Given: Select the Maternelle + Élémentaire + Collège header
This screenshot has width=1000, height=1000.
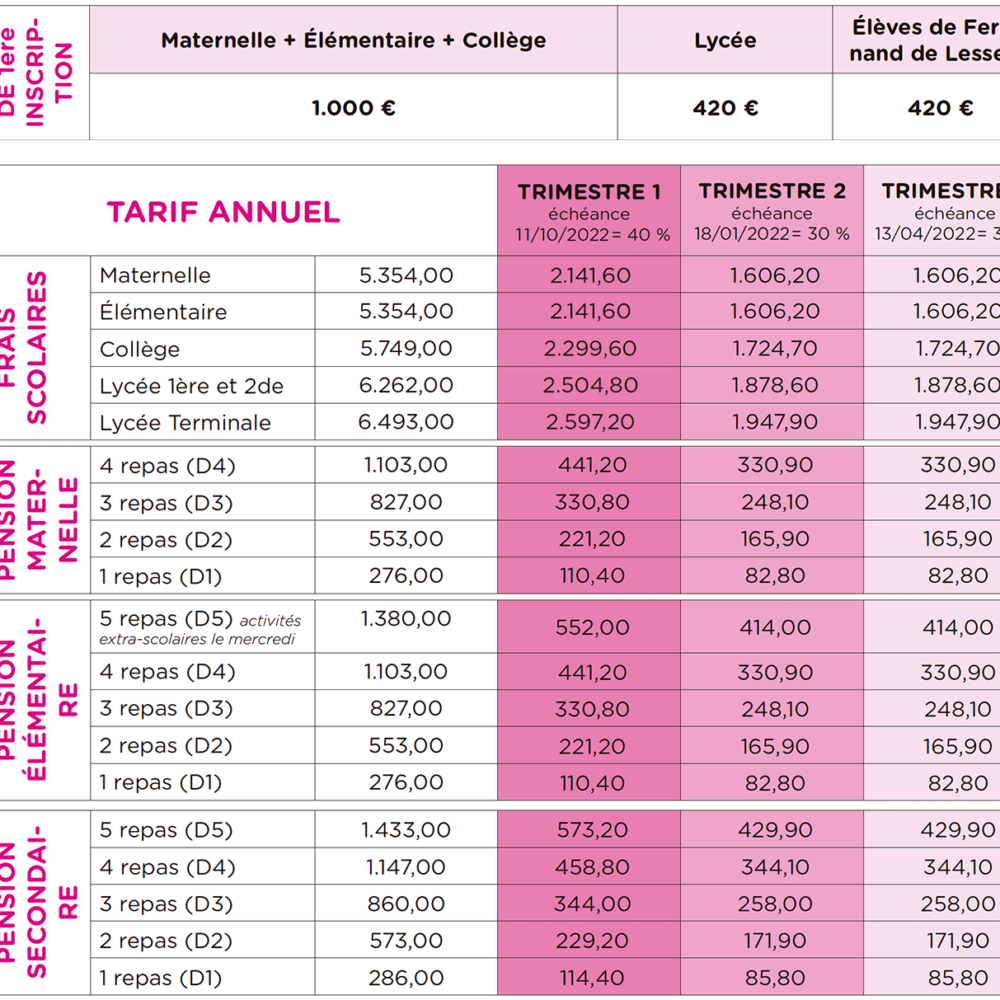Looking at the screenshot, I should click(353, 41).
